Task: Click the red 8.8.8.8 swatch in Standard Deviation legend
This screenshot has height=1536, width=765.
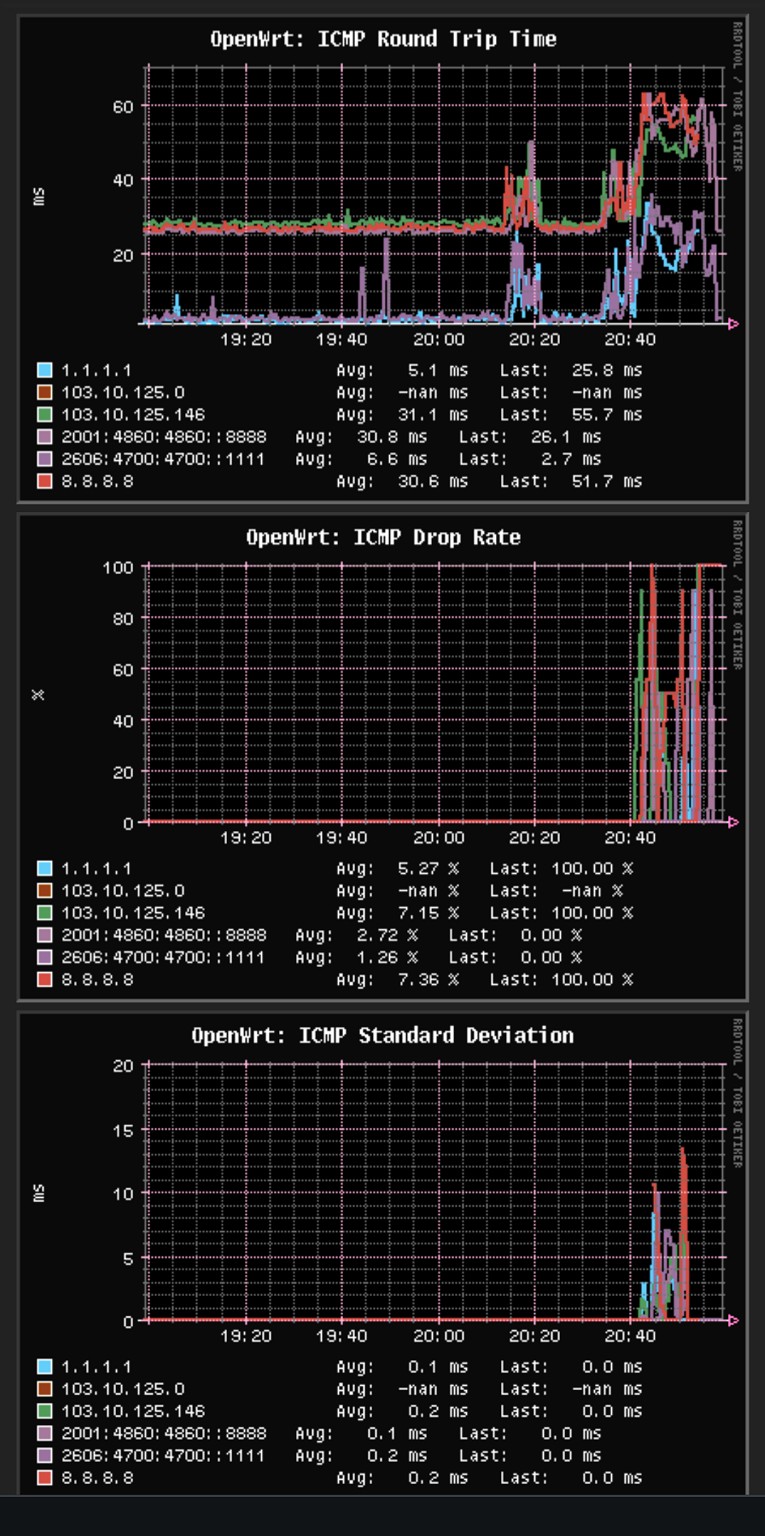Action: [44, 1477]
